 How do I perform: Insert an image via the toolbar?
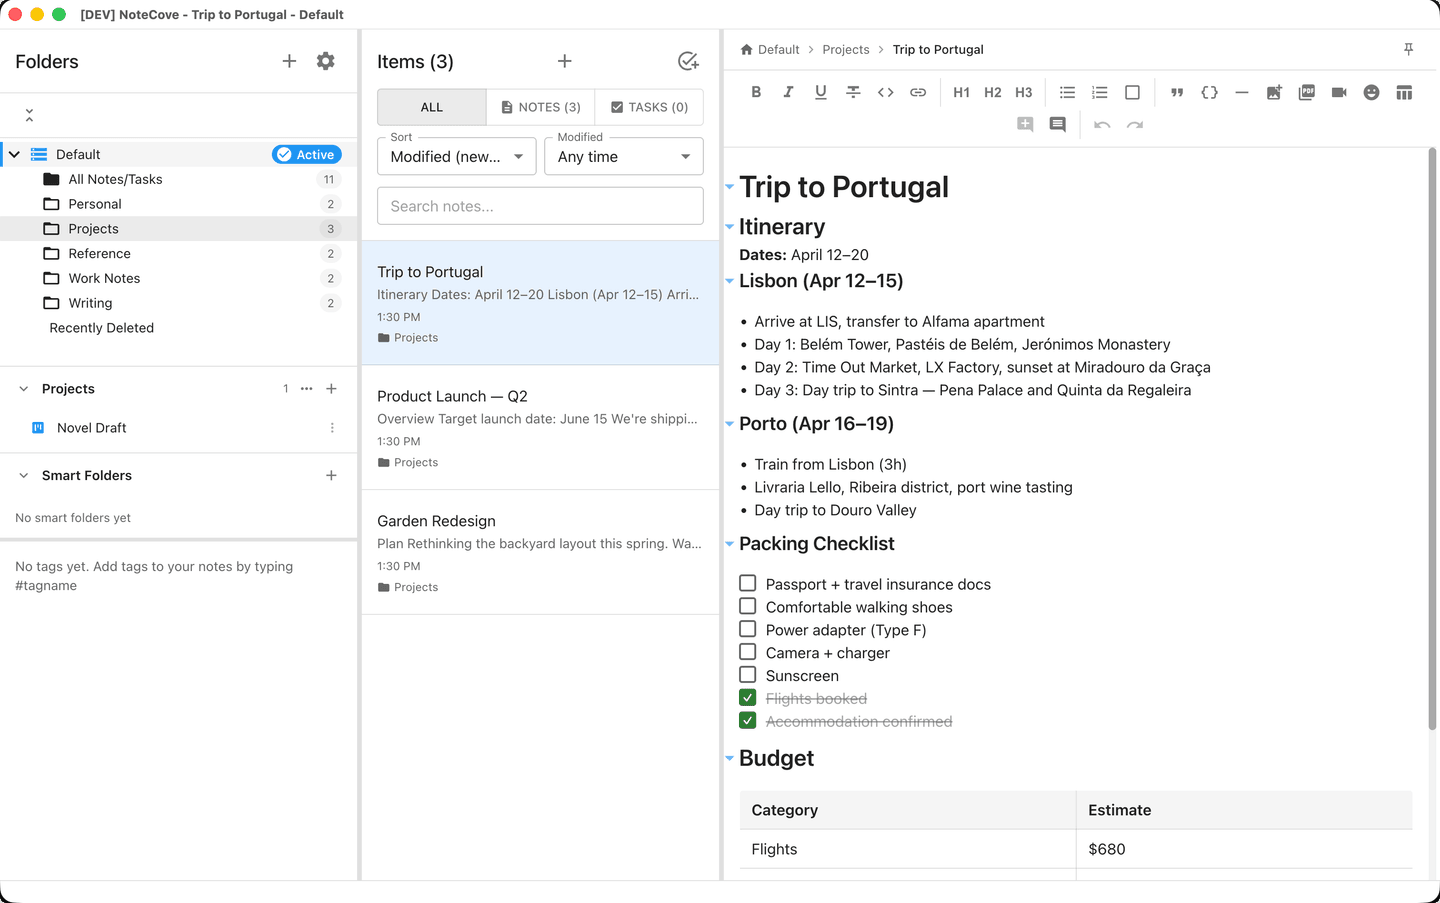[1274, 92]
